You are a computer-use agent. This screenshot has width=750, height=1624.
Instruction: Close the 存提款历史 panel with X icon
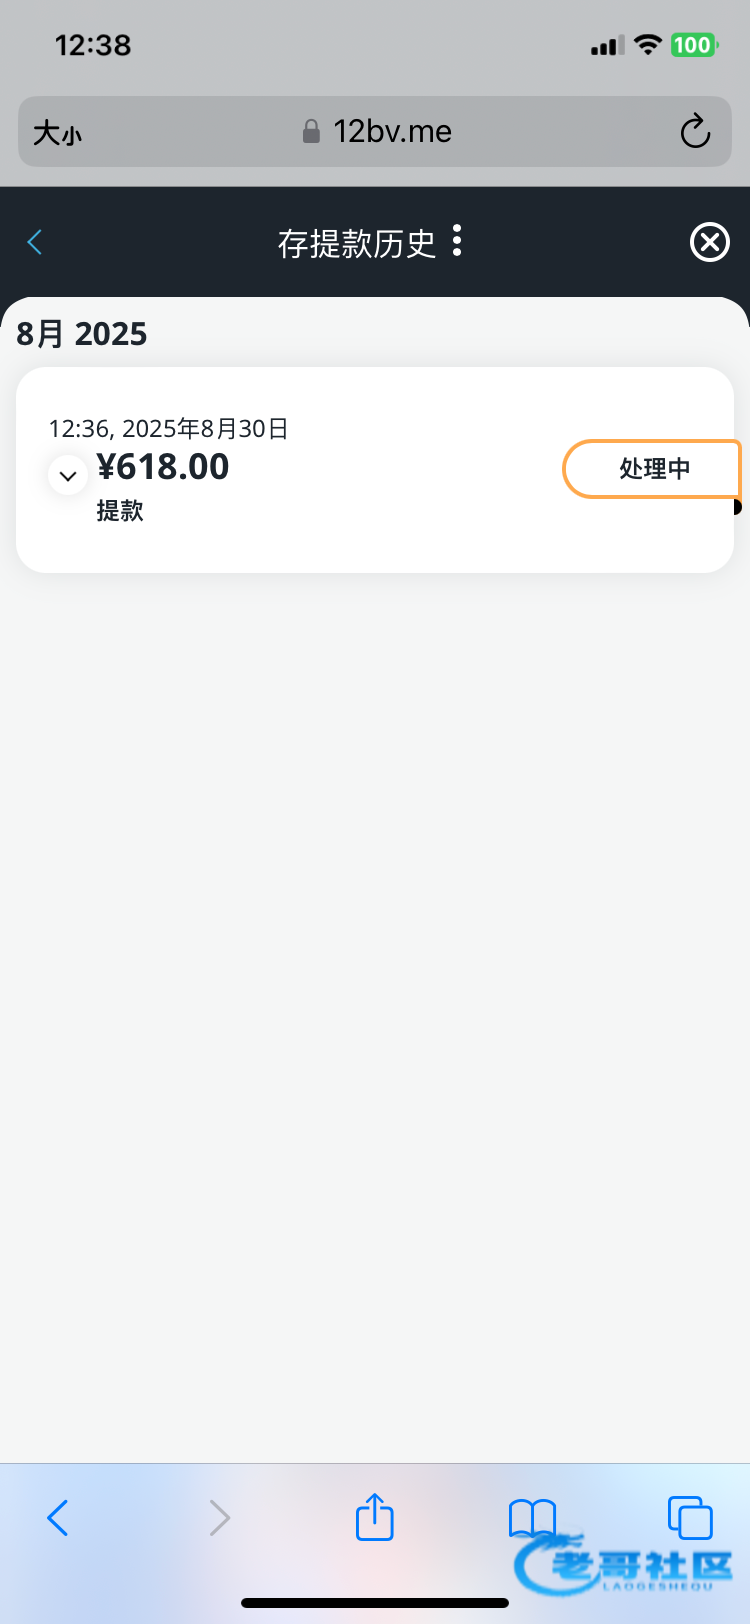(x=710, y=242)
